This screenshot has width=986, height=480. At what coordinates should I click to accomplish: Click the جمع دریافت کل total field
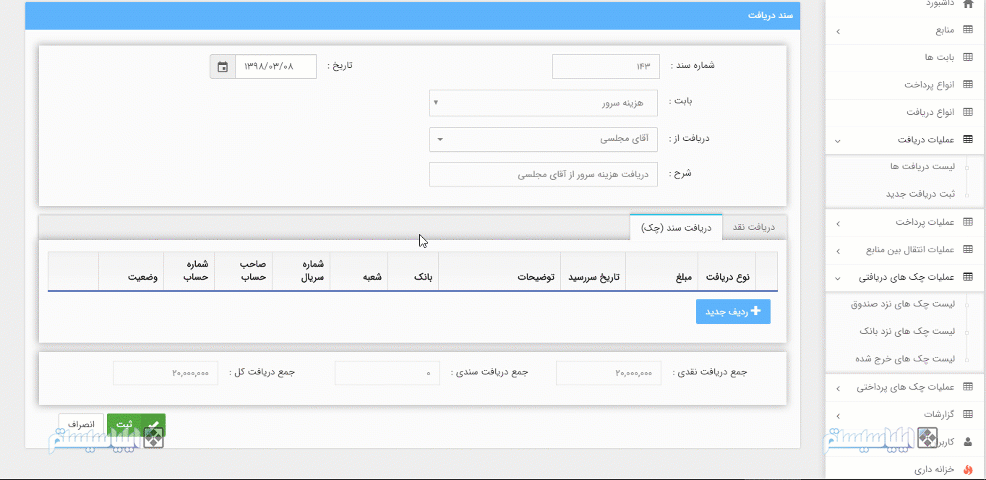166,373
